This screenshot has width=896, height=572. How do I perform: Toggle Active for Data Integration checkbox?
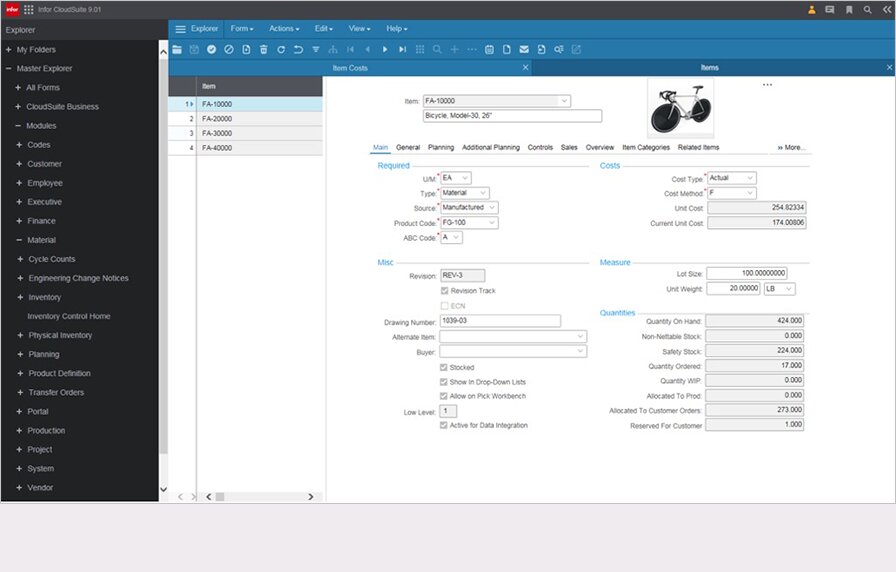[444, 425]
